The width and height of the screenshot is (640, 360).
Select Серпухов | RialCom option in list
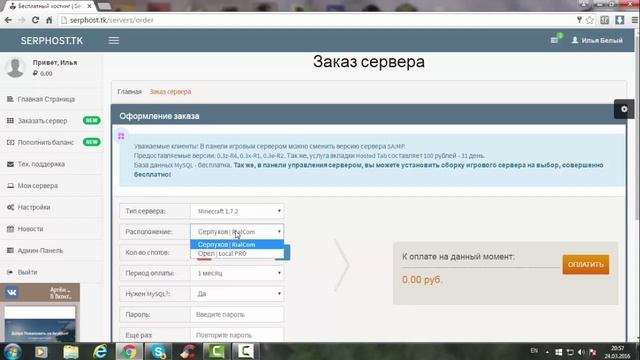point(237,244)
